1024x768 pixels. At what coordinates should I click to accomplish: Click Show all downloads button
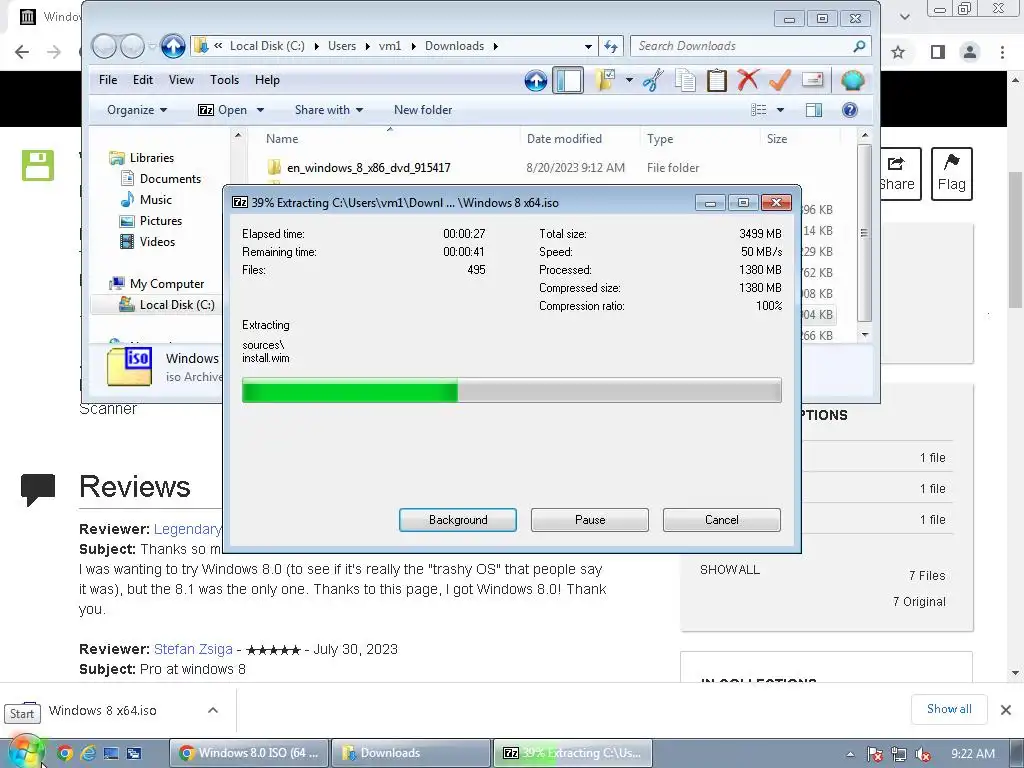[949, 709]
